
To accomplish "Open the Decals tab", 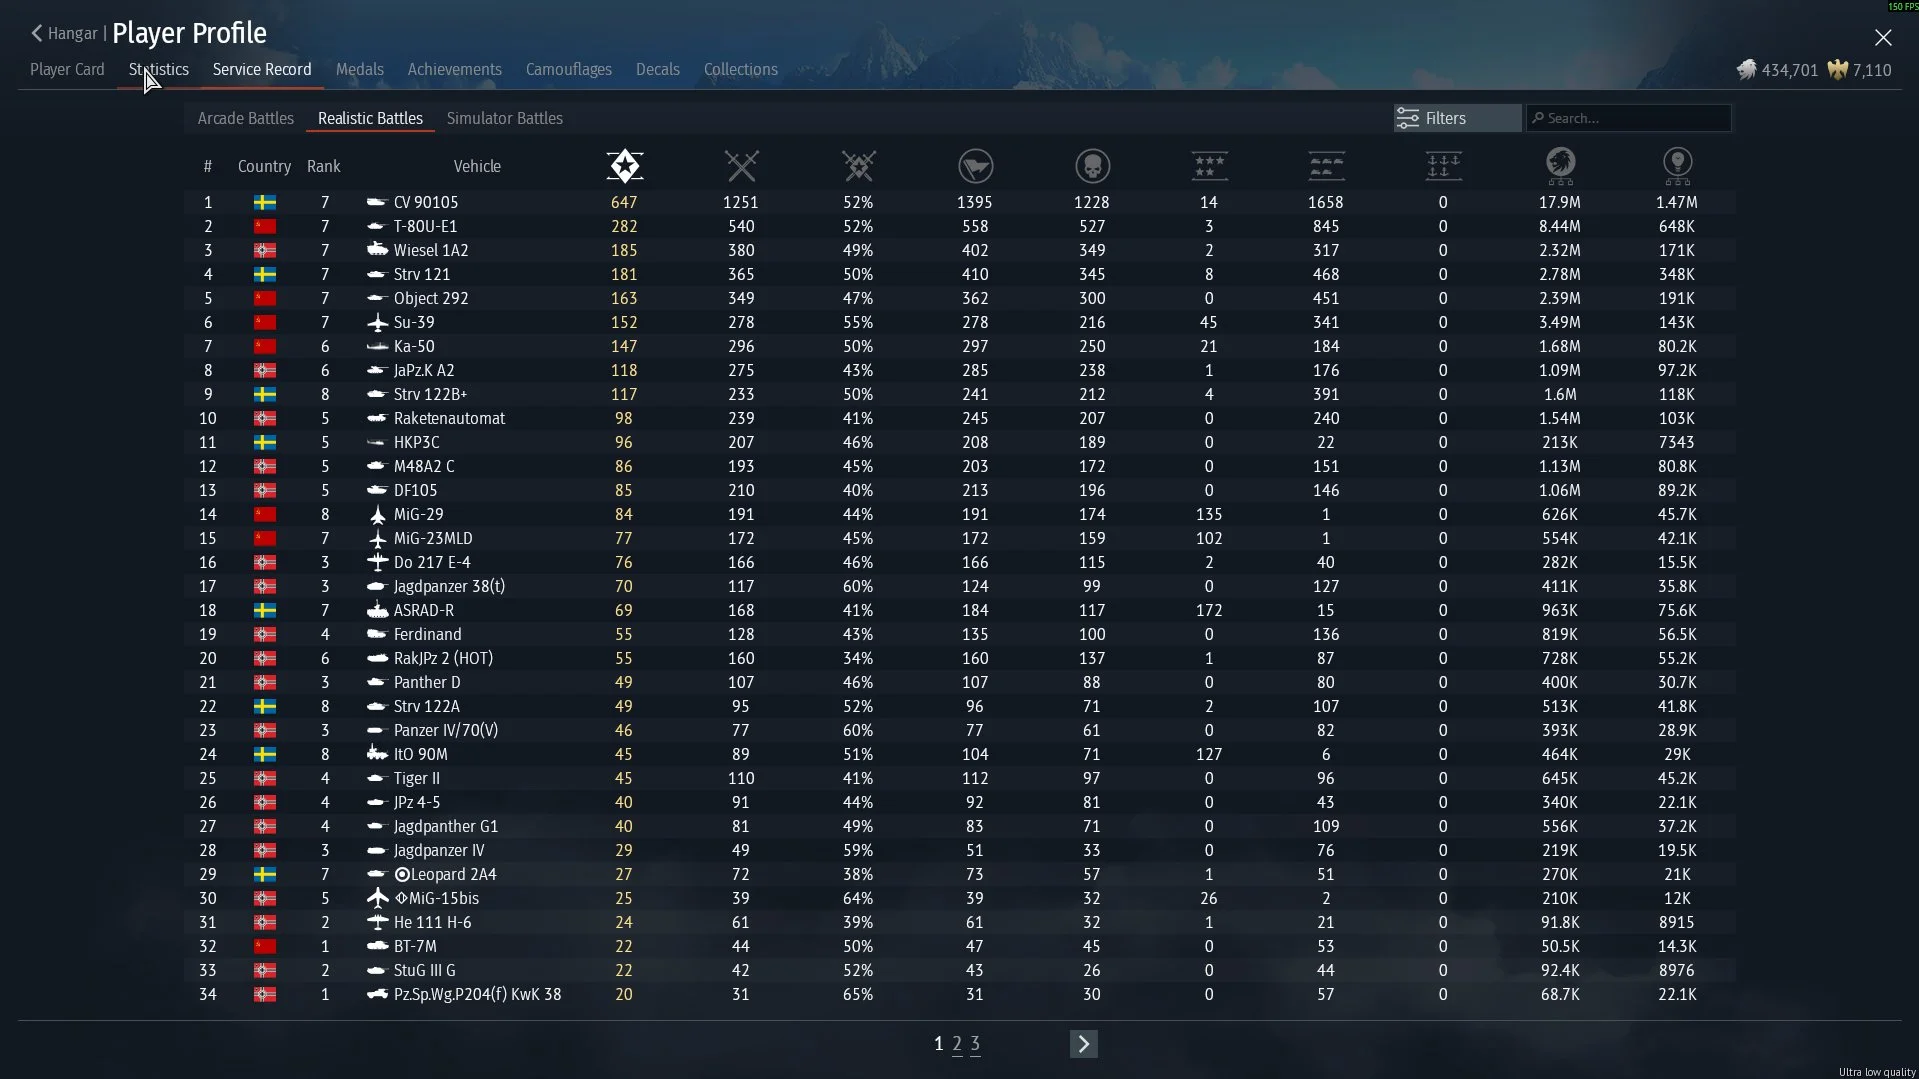I will pos(658,69).
